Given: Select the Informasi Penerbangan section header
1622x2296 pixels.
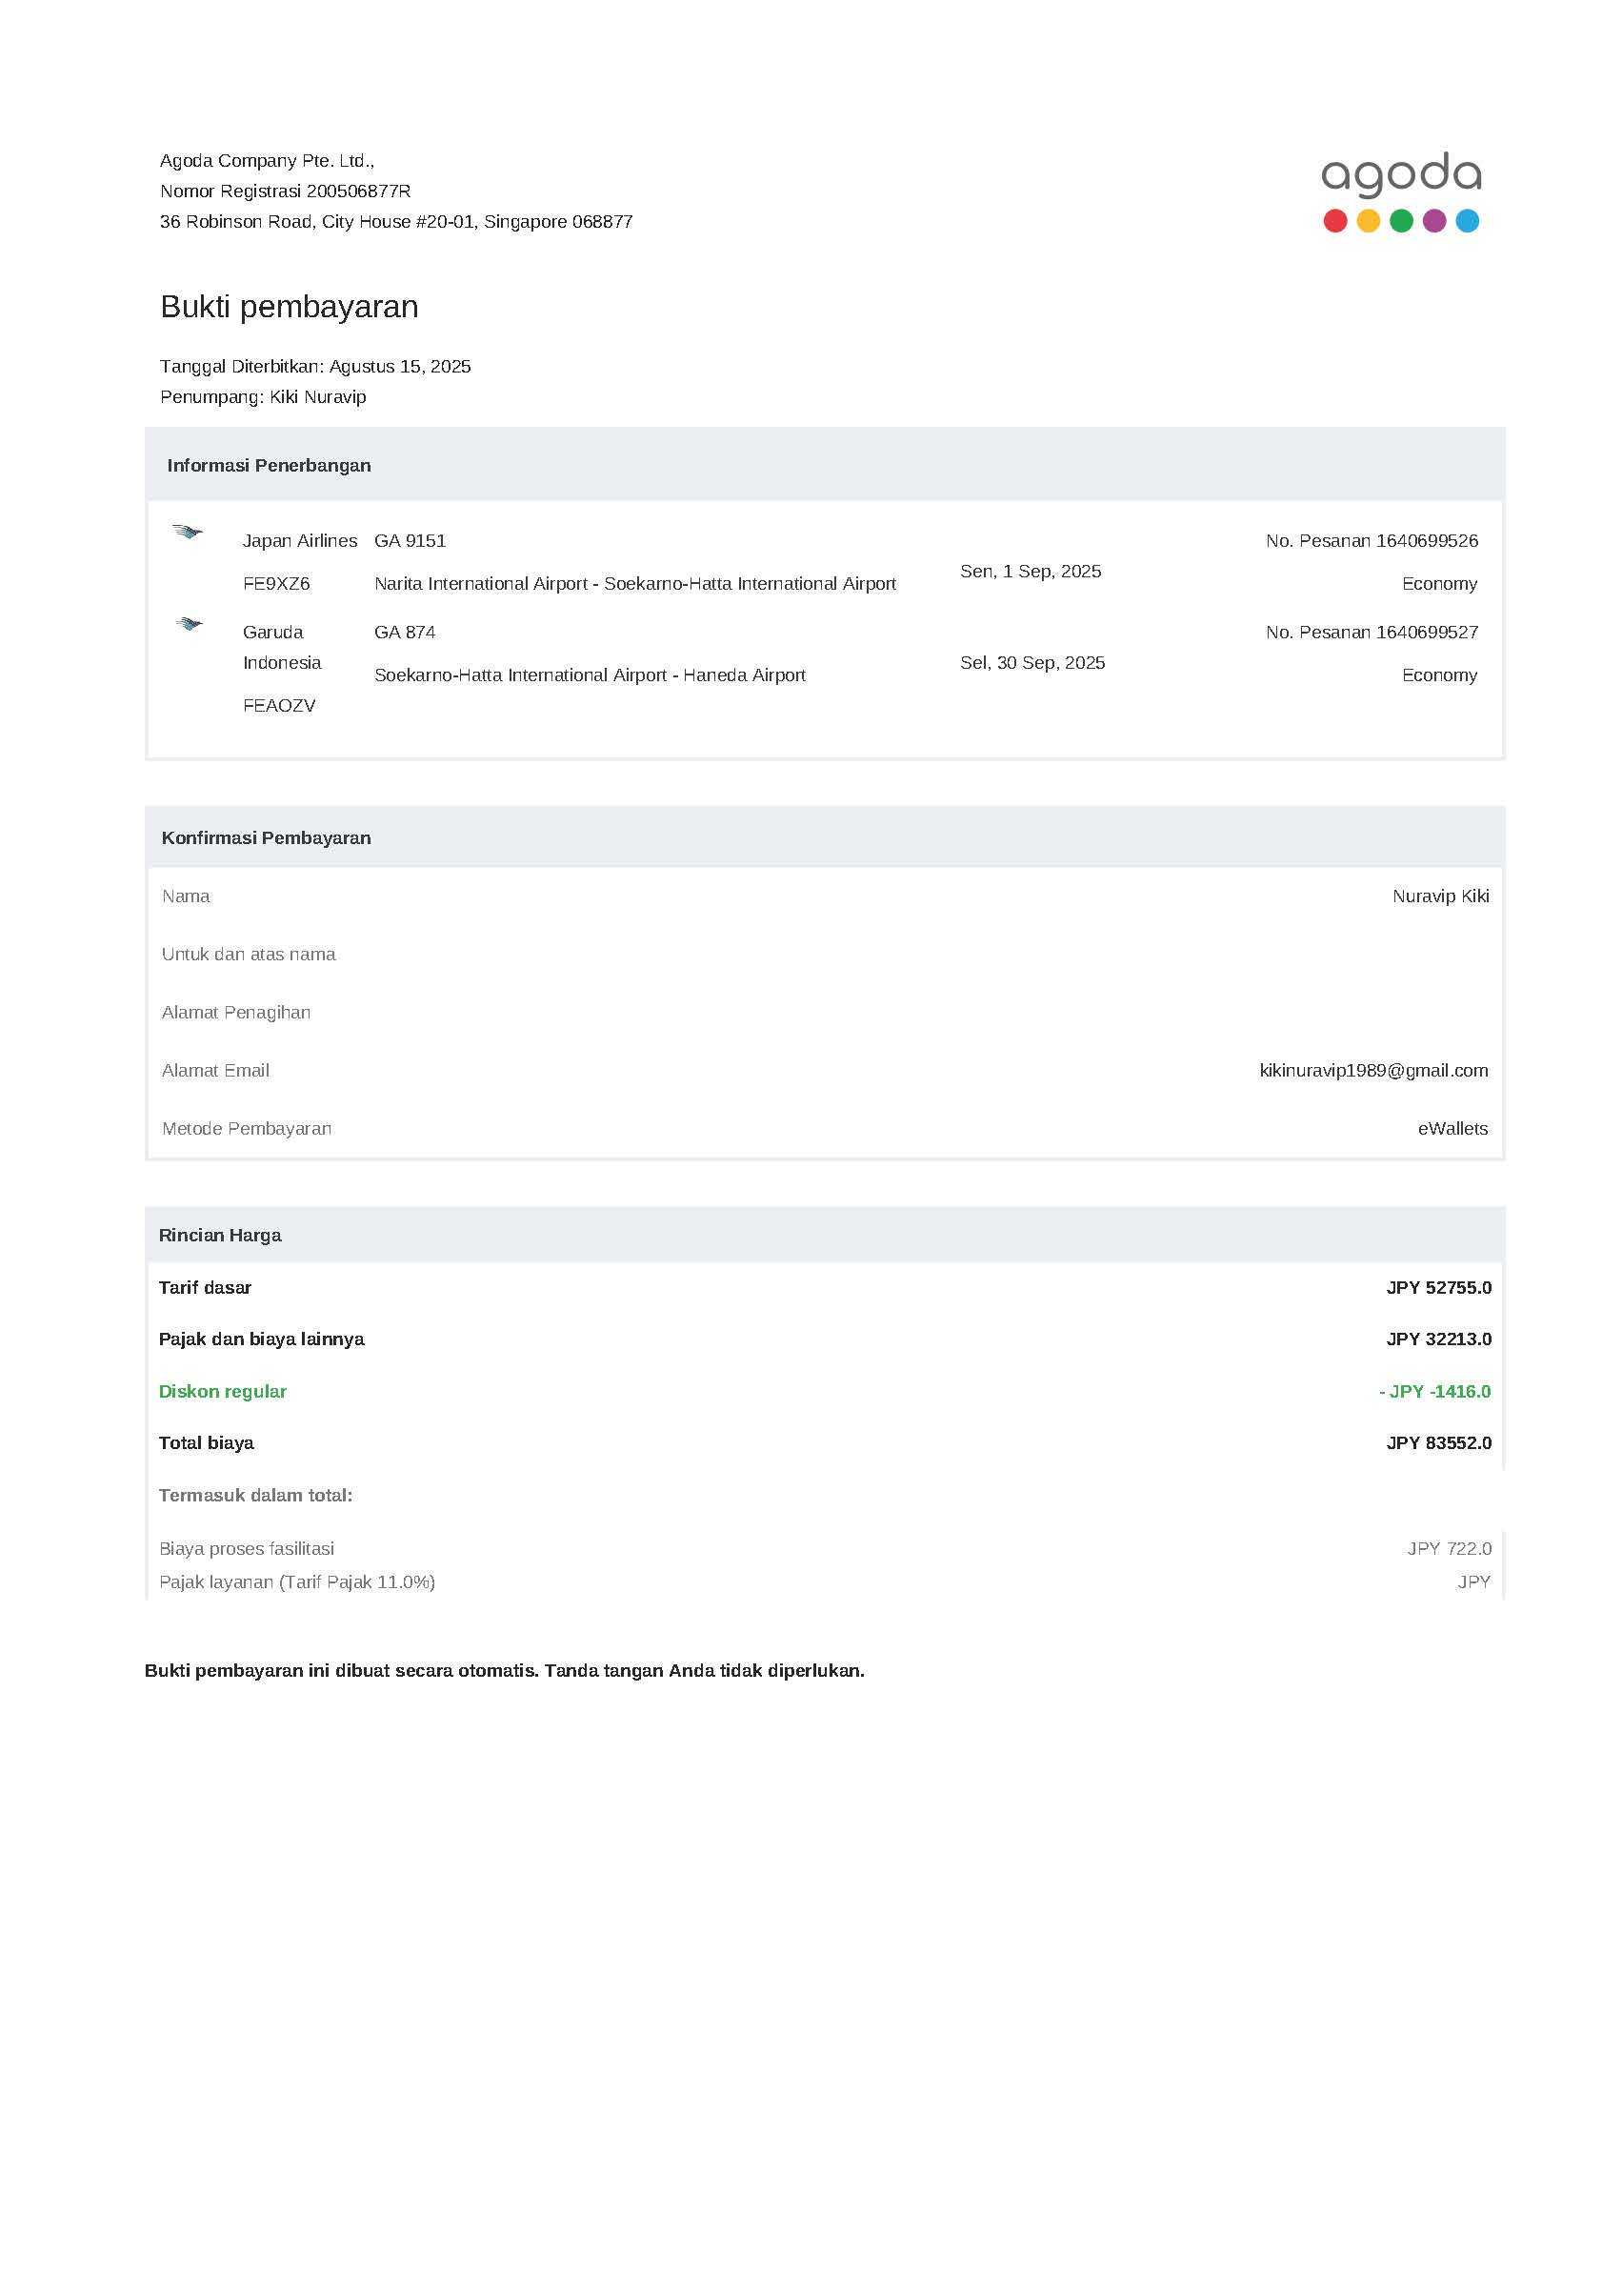Looking at the screenshot, I should (x=269, y=465).
